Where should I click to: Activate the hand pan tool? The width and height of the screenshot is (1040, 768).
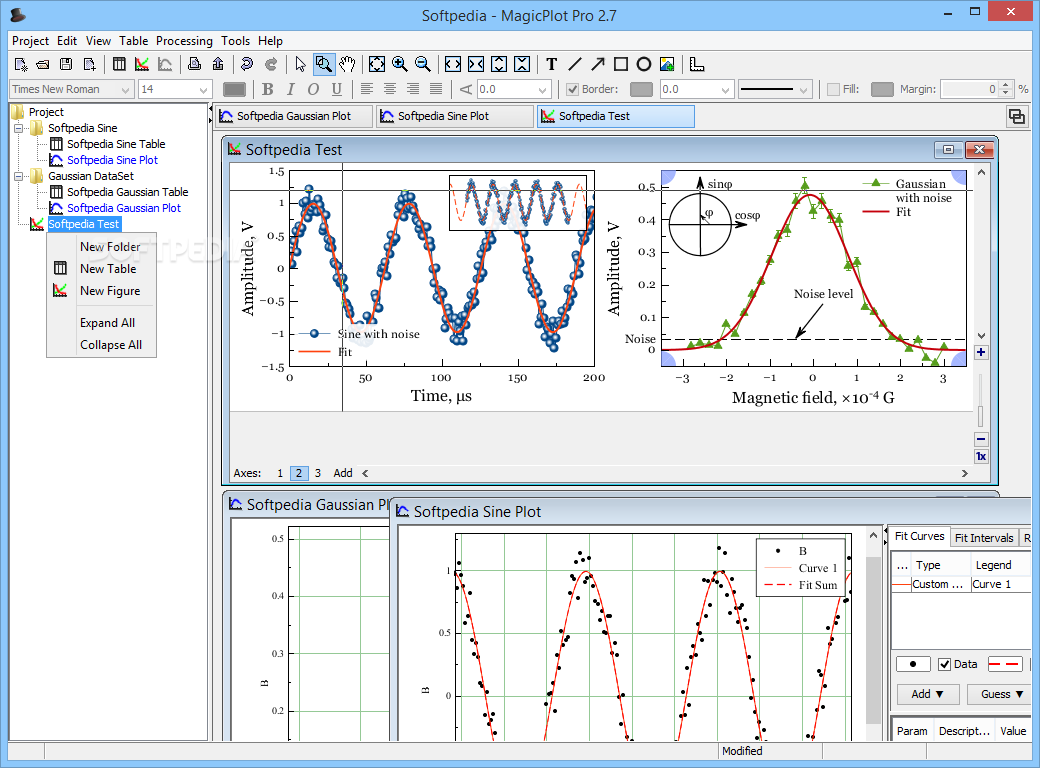347,65
